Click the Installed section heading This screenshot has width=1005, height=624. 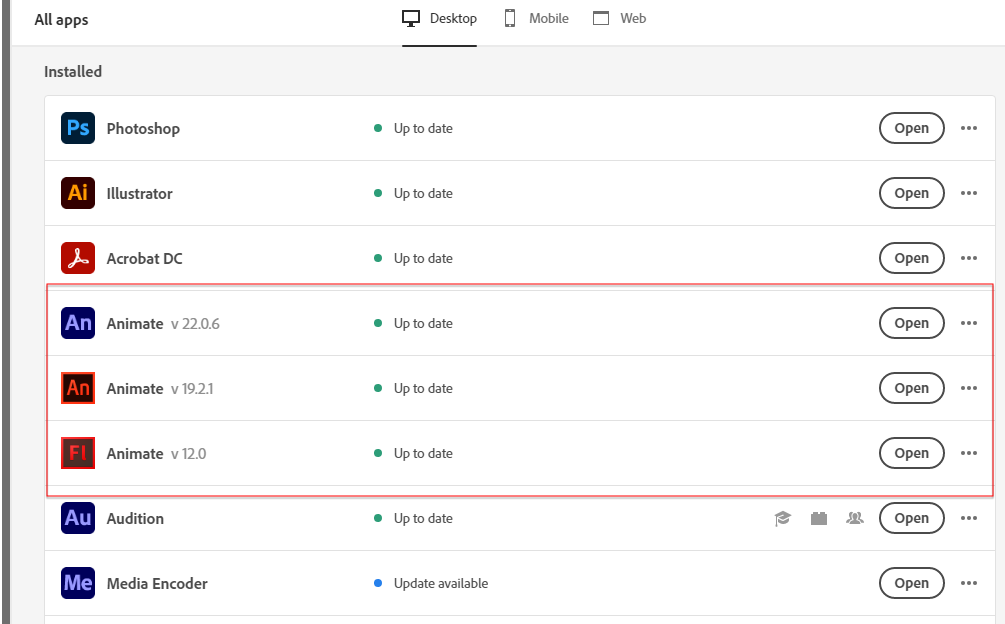73,72
